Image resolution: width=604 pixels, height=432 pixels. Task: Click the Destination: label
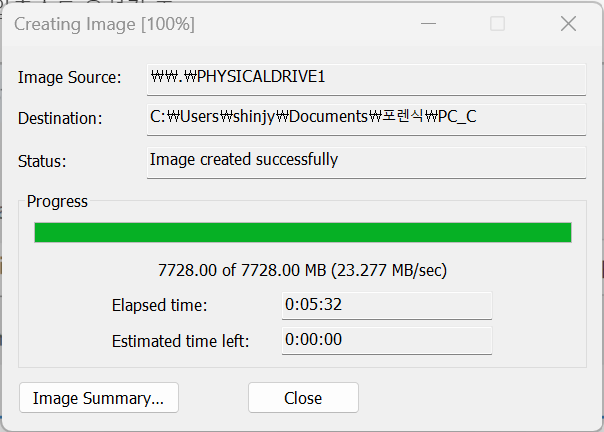point(60,118)
